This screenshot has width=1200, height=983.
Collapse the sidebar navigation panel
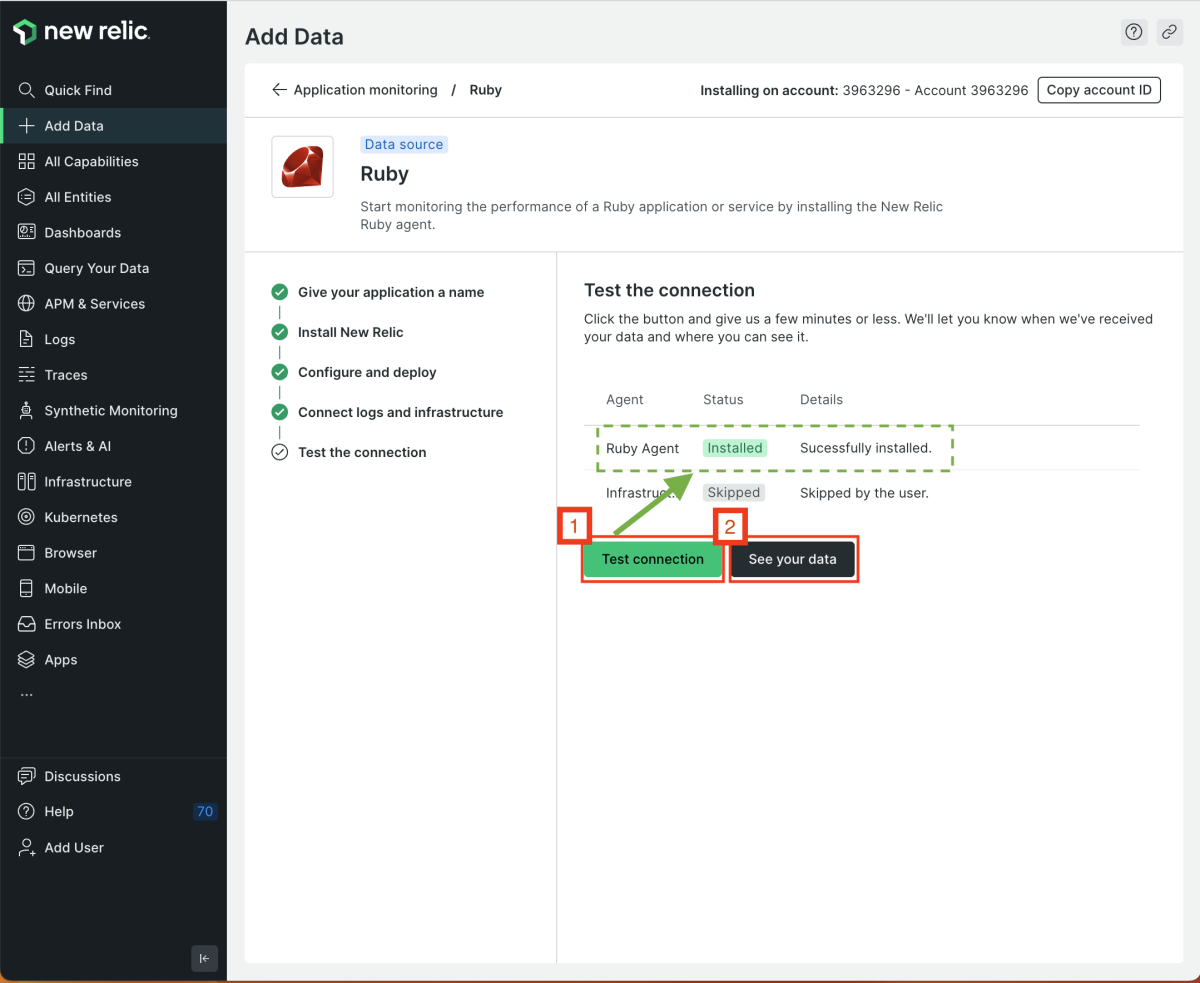pyautogui.click(x=204, y=958)
